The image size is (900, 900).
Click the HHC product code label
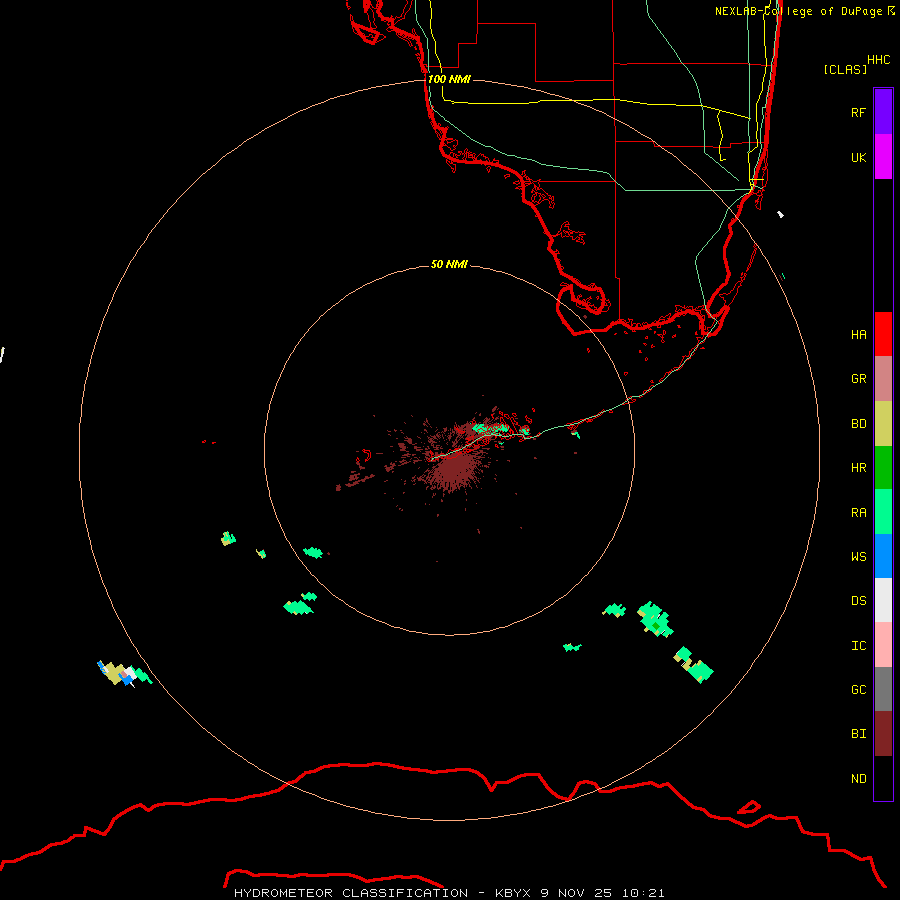click(878, 60)
